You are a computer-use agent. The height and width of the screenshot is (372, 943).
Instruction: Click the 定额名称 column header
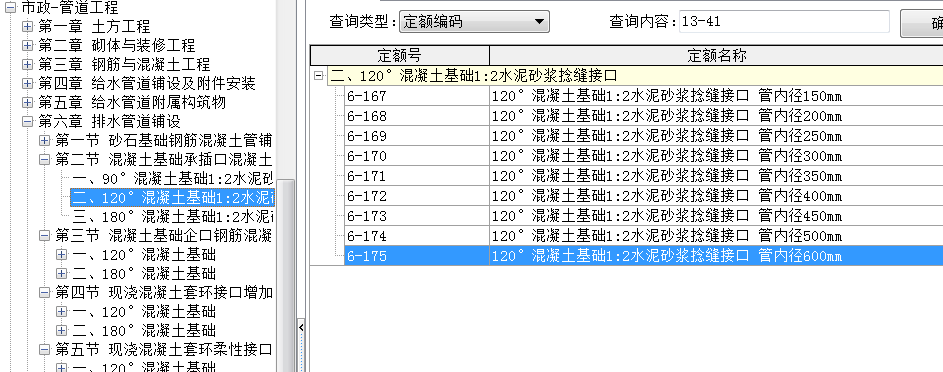716,55
